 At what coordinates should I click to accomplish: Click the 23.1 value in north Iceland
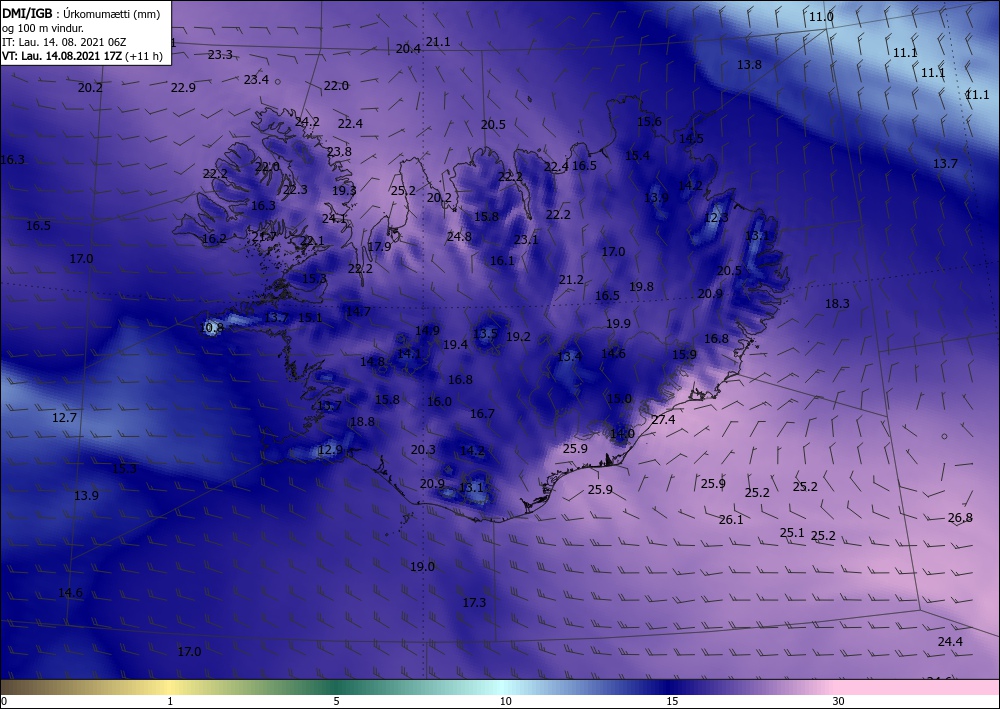click(526, 240)
